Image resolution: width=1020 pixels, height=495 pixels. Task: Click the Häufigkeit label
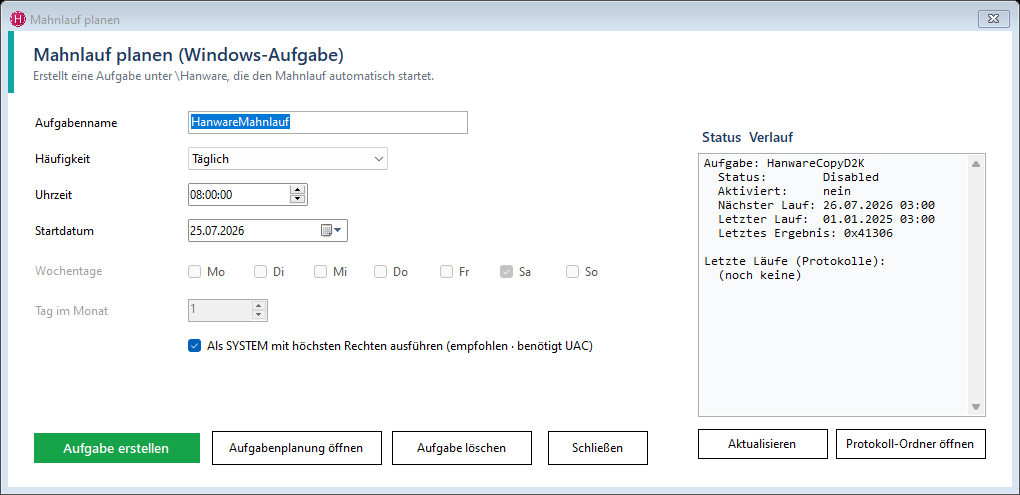[x=62, y=158]
